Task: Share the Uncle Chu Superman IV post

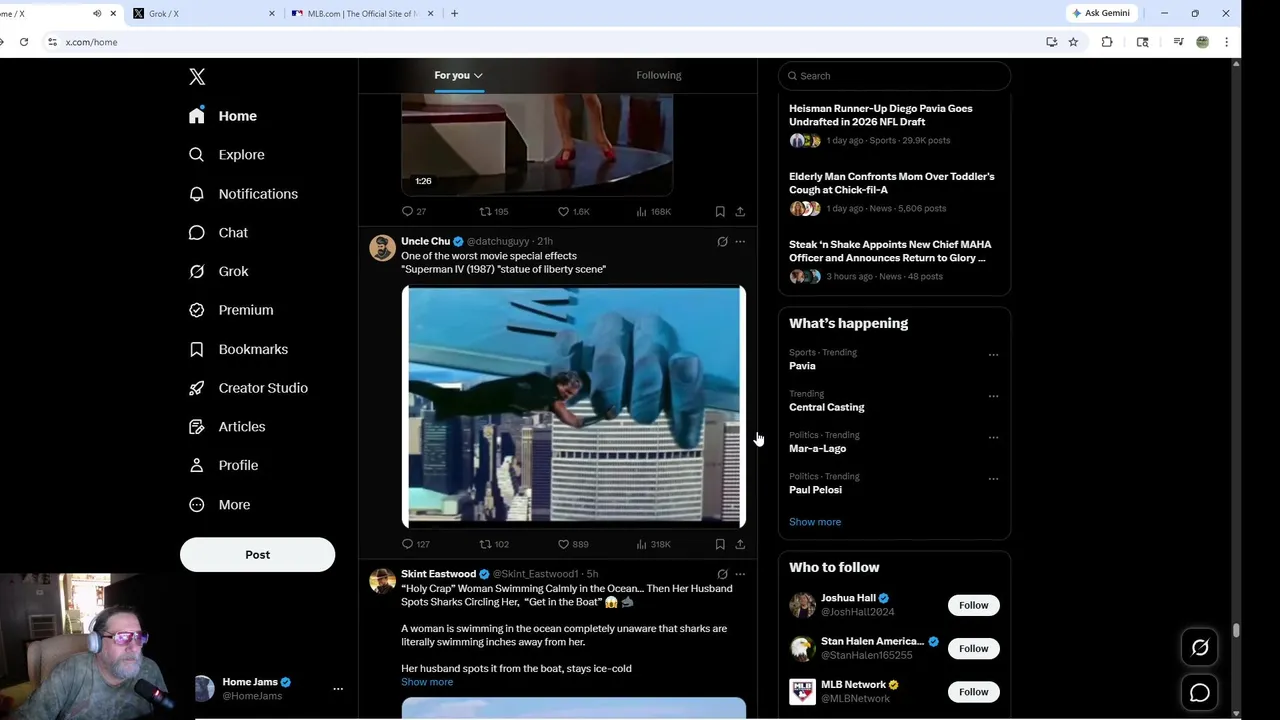Action: point(740,544)
